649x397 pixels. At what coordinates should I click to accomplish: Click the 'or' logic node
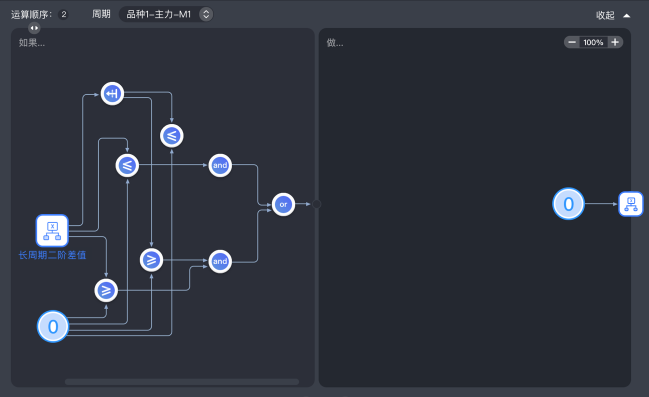coord(283,205)
